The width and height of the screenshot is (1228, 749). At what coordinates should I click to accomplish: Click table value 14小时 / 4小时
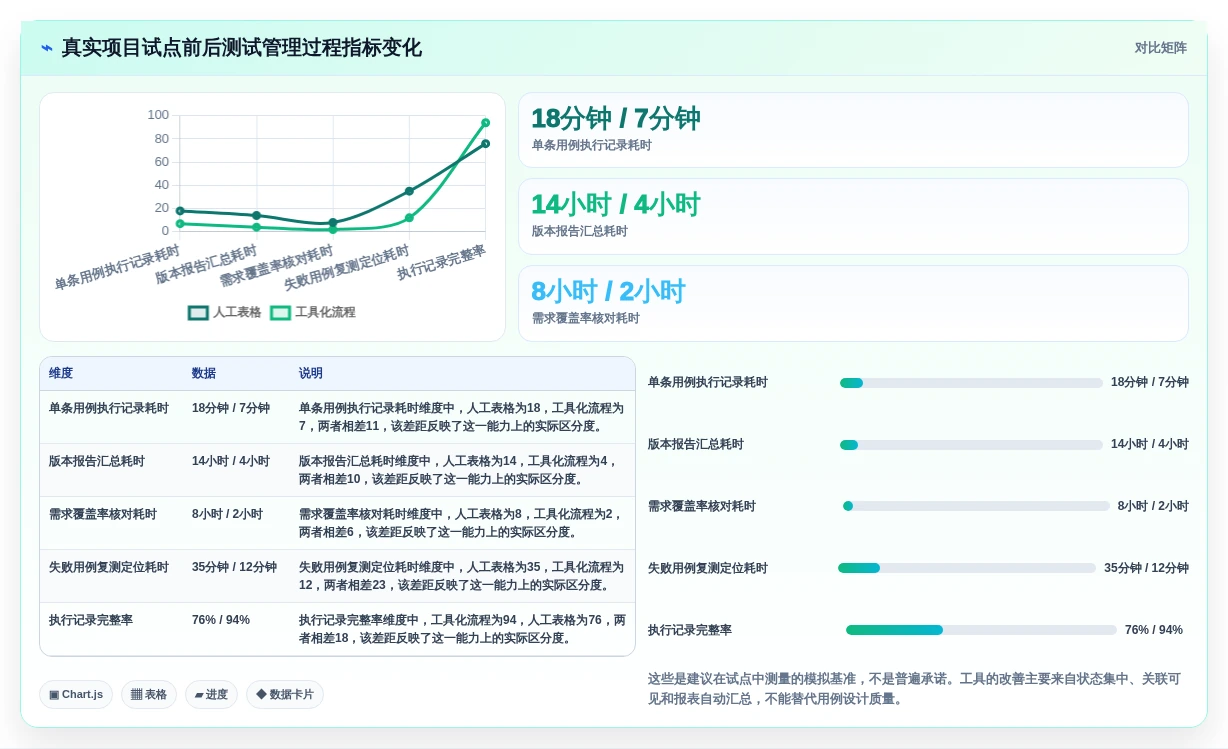pyautogui.click(x=231, y=461)
